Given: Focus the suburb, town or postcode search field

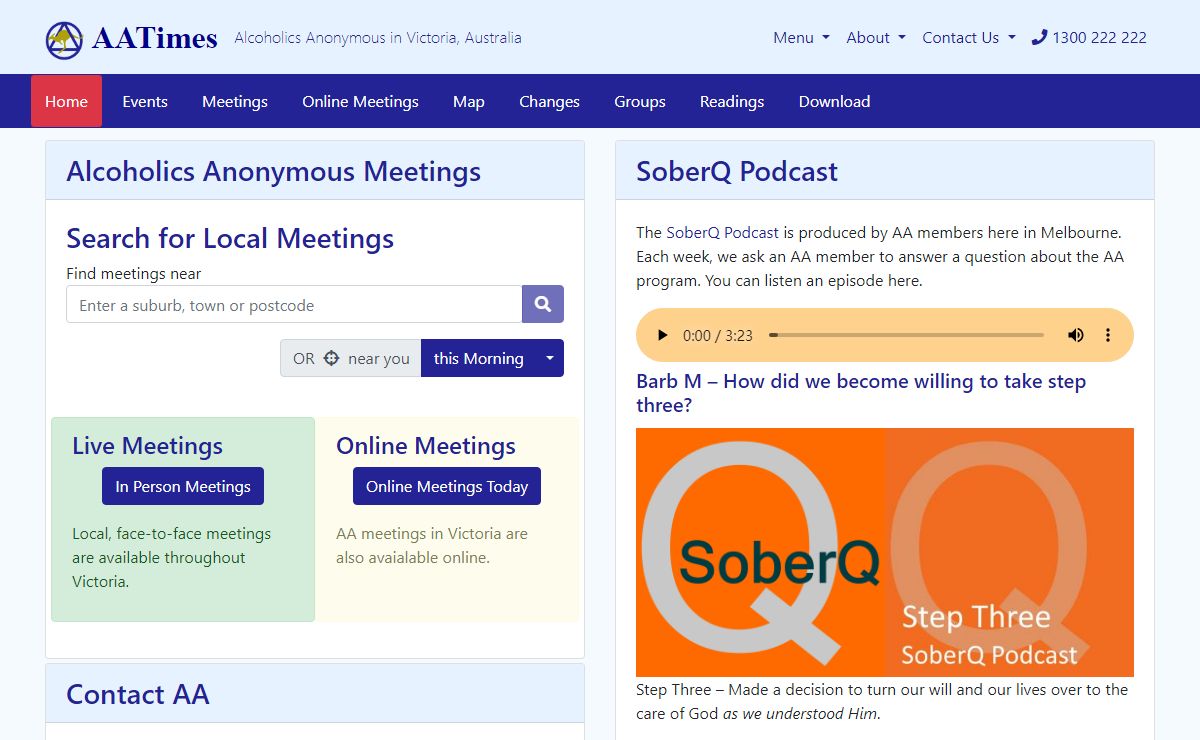Looking at the screenshot, I should 294,304.
